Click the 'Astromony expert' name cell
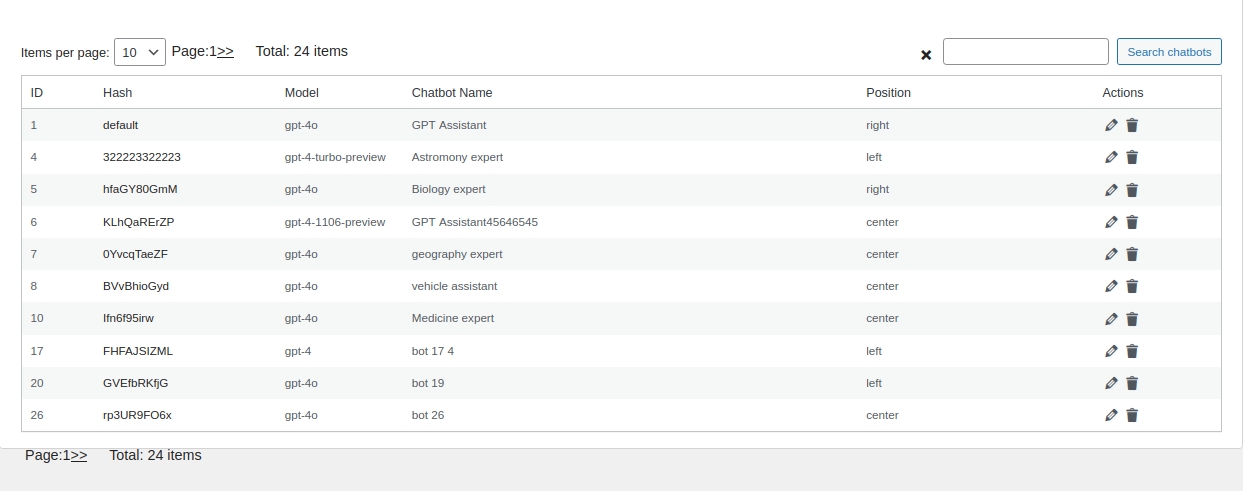This screenshot has width=1243, height=491. tap(457, 157)
